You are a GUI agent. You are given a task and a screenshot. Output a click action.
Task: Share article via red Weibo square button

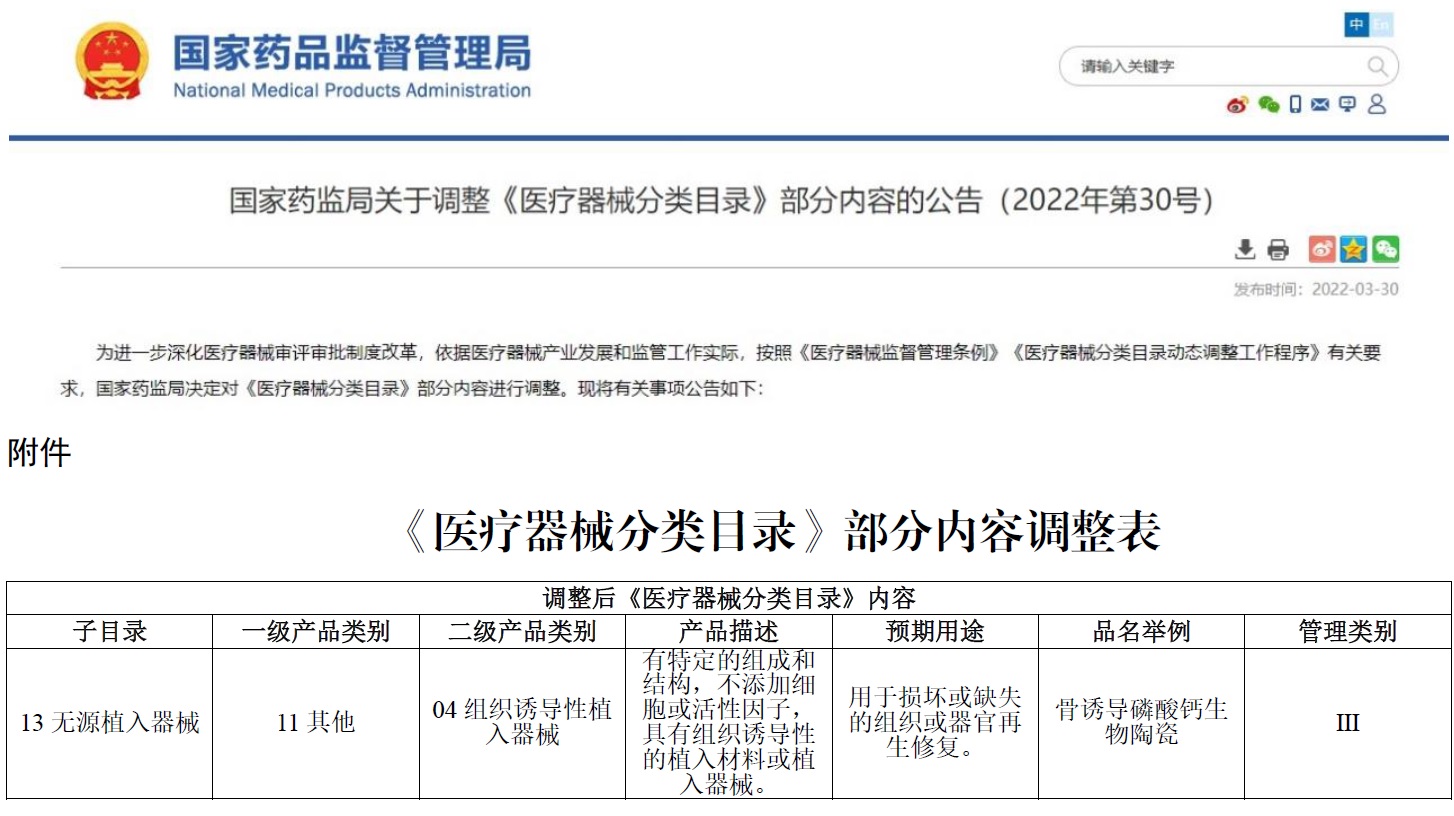(x=1322, y=249)
